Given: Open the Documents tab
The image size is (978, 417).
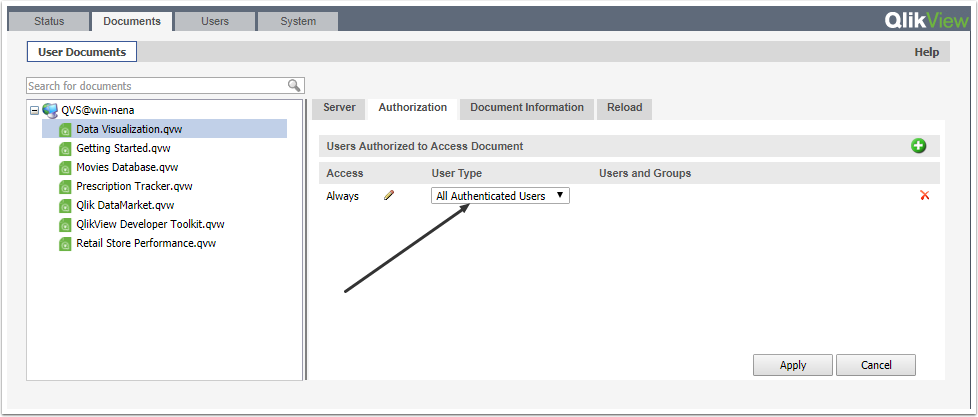Looking at the screenshot, I should (132, 21).
